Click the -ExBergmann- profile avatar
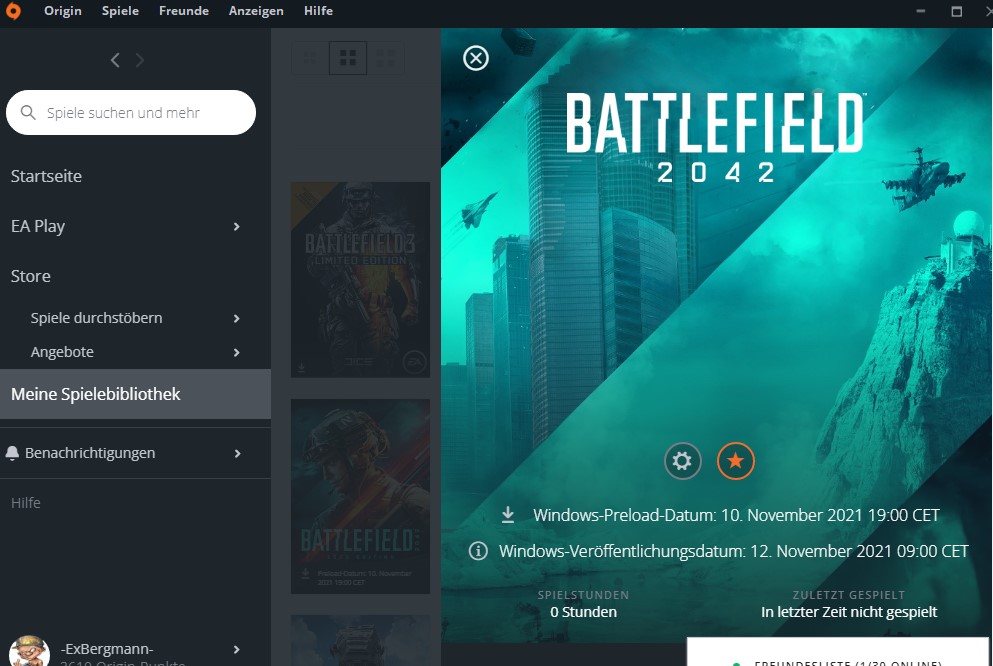 29,651
